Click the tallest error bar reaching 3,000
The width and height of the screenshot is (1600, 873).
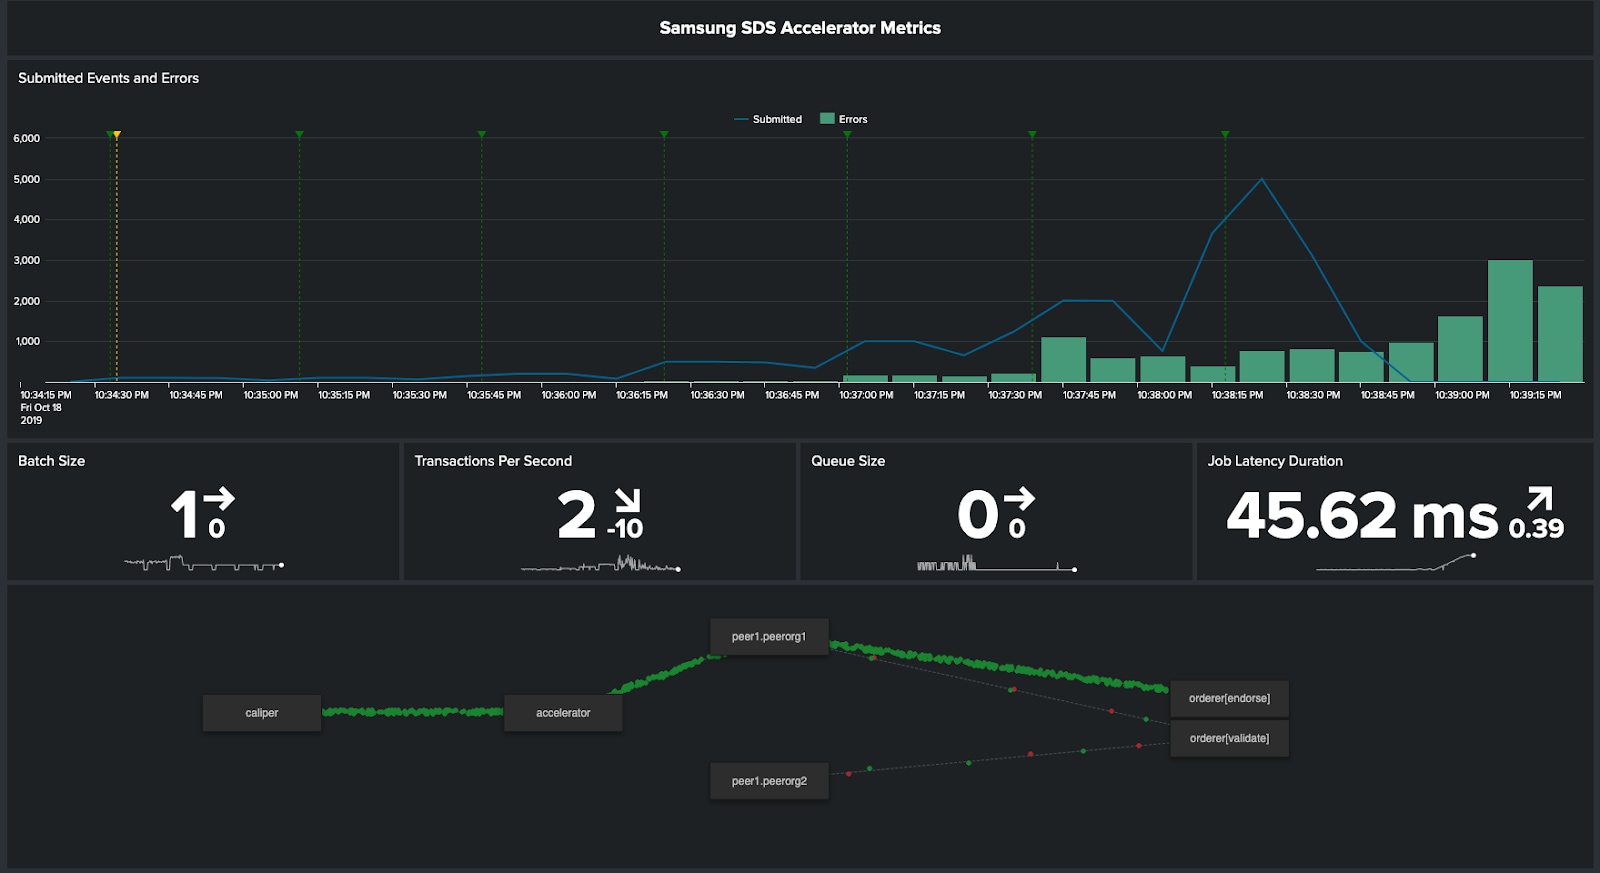pyautogui.click(x=1510, y=321)
